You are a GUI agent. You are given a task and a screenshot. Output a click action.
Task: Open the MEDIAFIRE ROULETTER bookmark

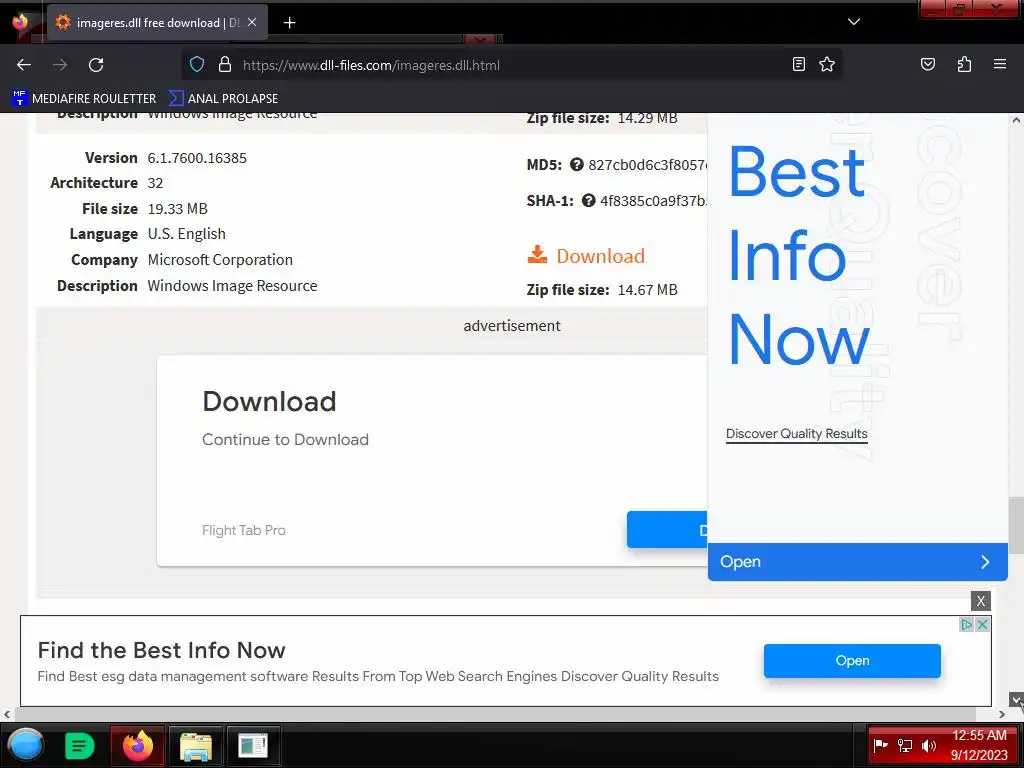point(84,99)
